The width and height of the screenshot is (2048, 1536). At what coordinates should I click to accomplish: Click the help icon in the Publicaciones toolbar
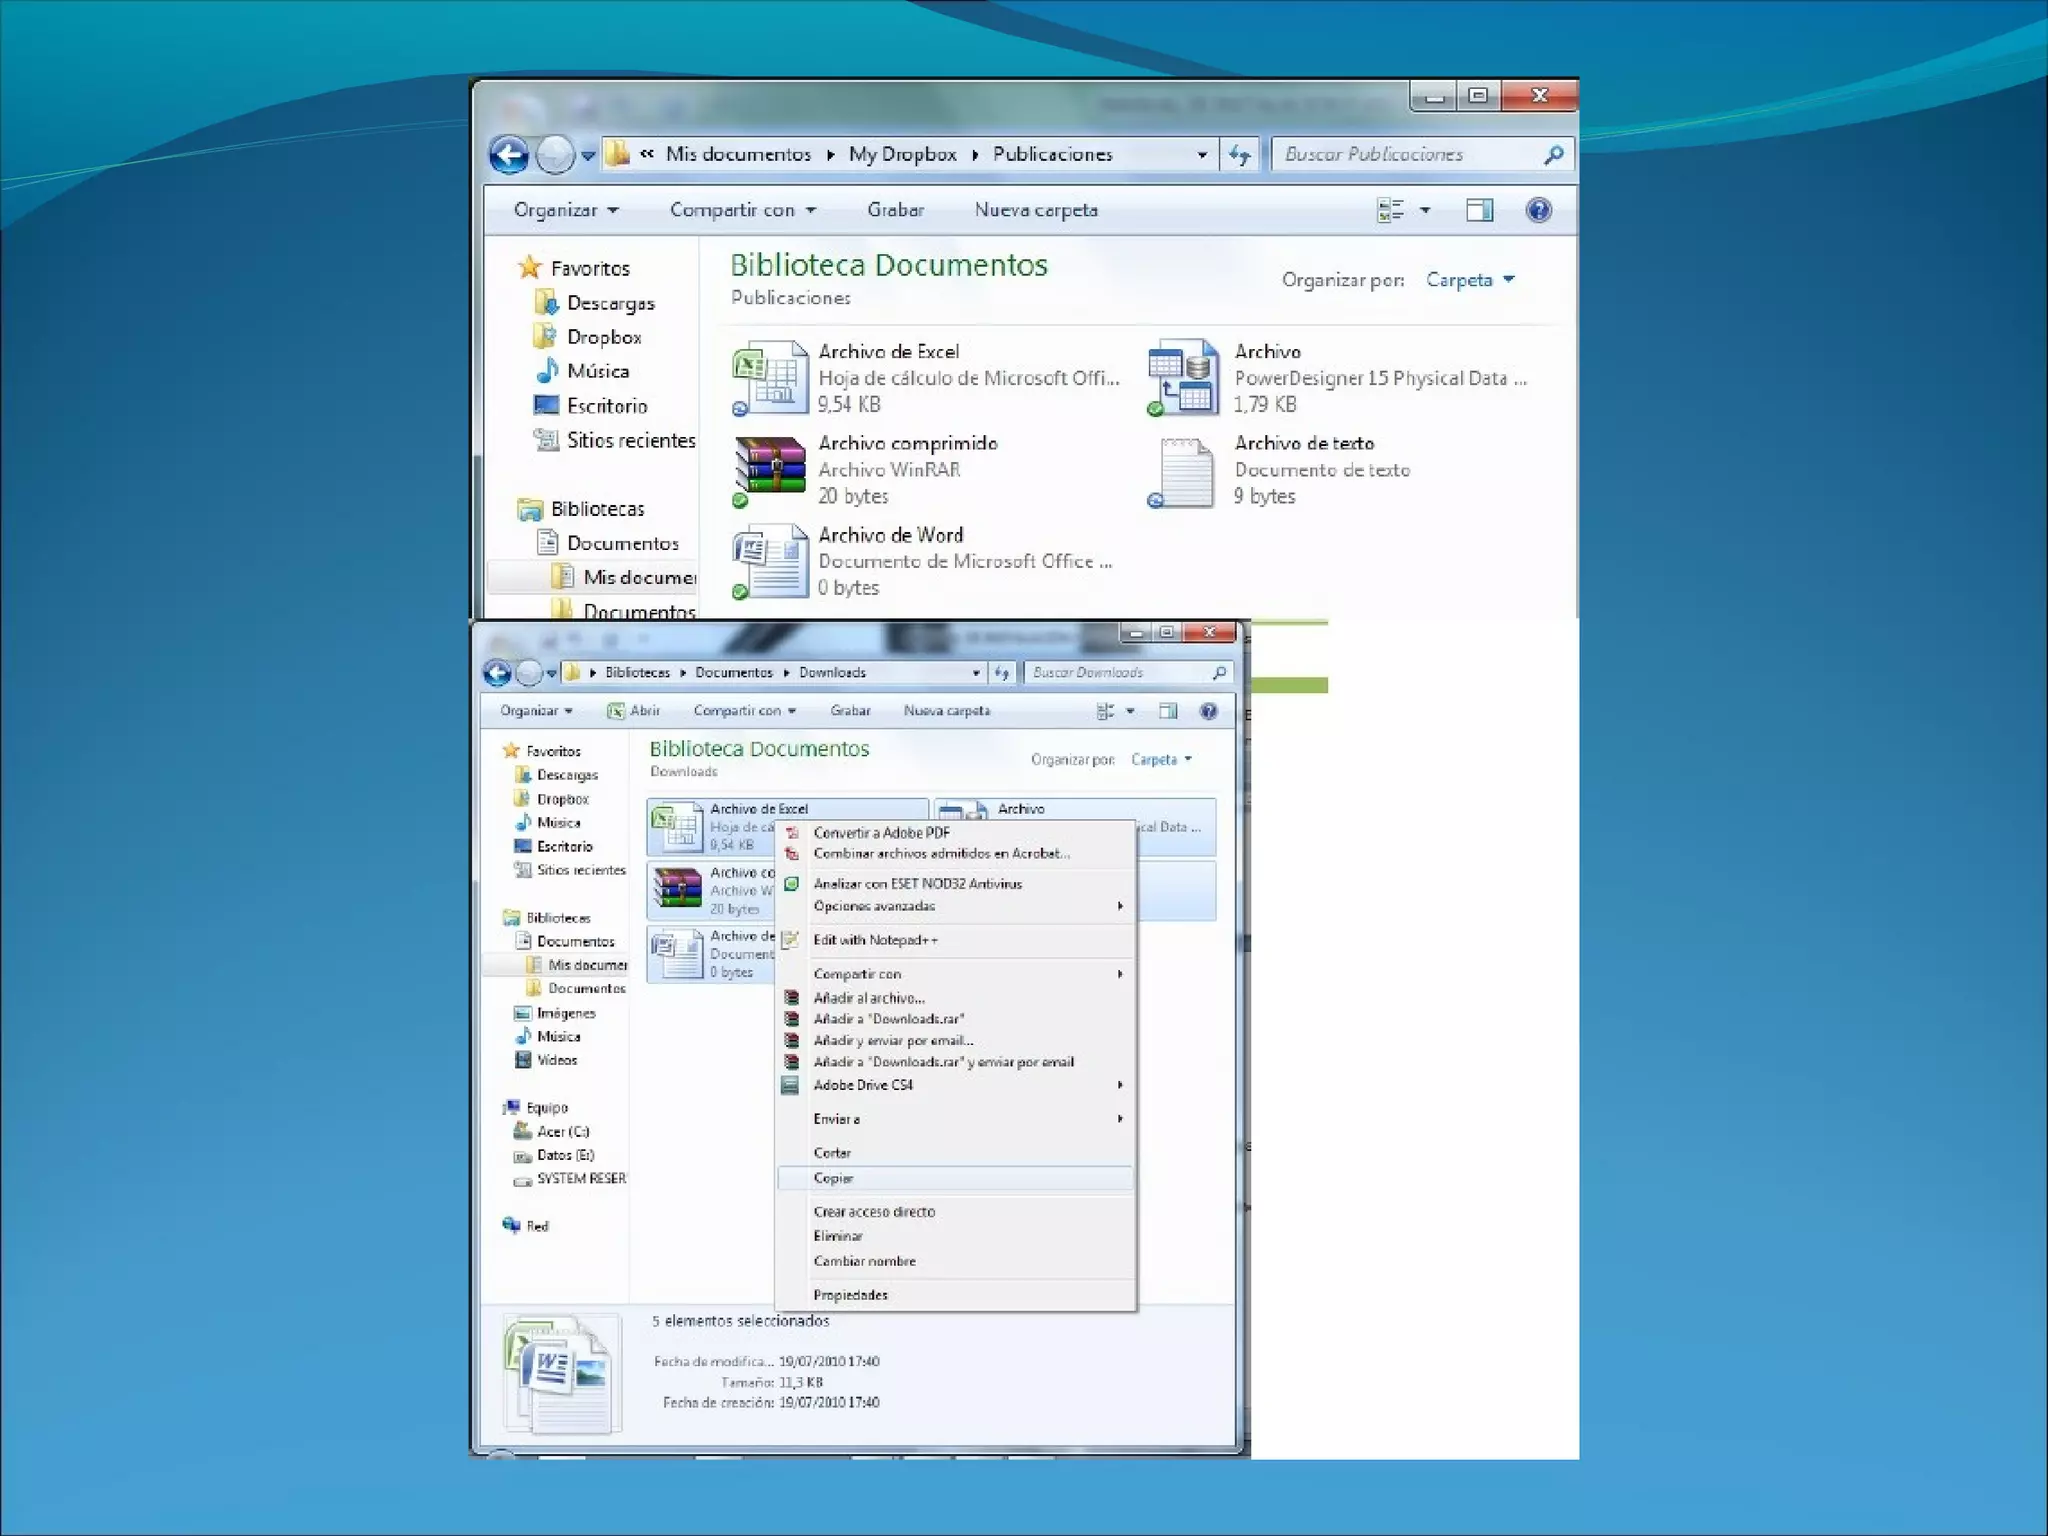pos(1538,210)
